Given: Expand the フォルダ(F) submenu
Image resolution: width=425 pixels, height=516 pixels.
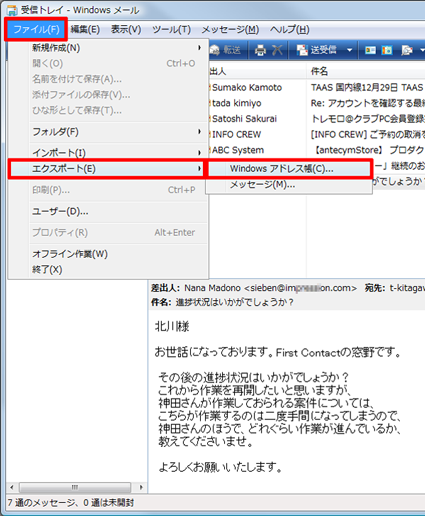Looking at the screenshot, I should [108, 132].
